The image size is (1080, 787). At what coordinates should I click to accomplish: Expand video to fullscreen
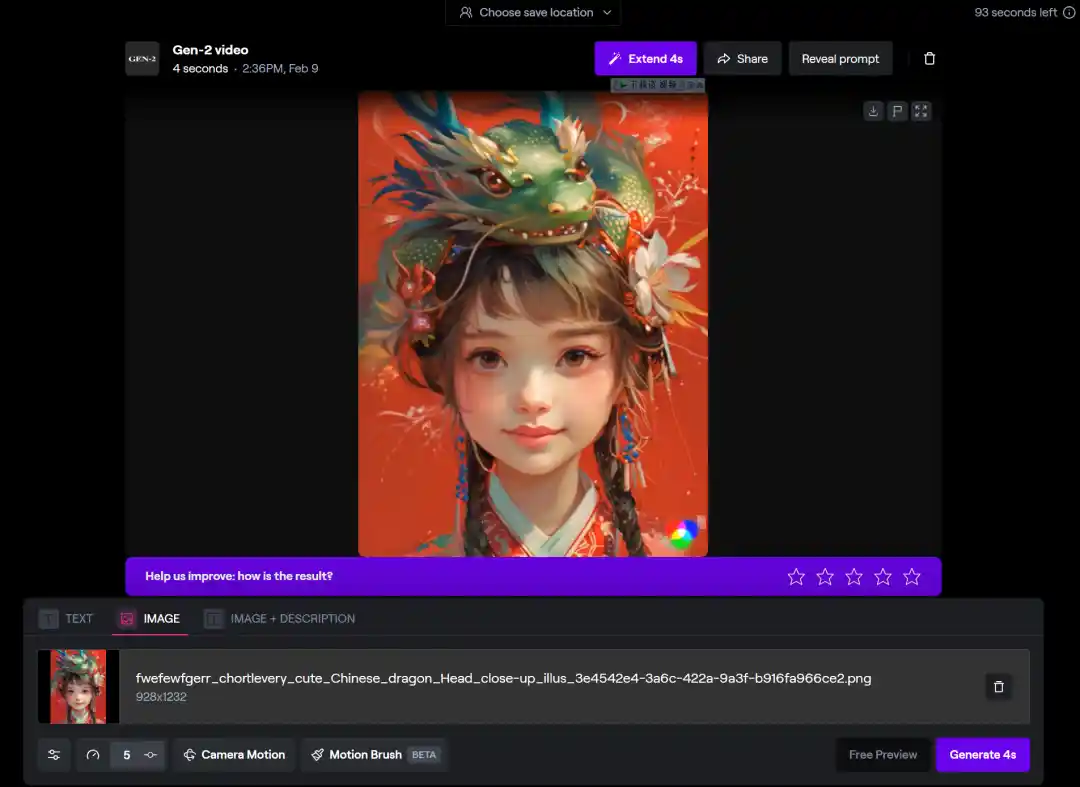pyautogui.click(x=921, y=111)
